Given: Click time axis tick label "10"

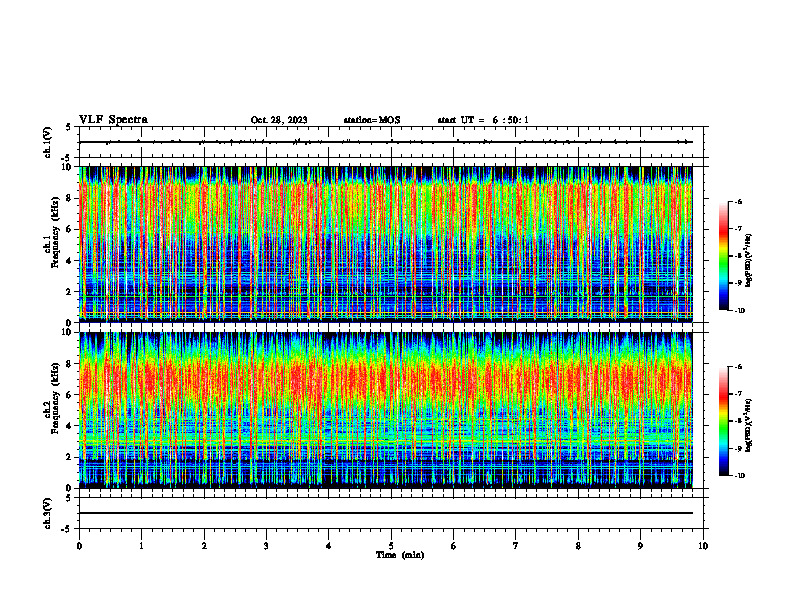Looking at the screenshot, I should 703,546.
